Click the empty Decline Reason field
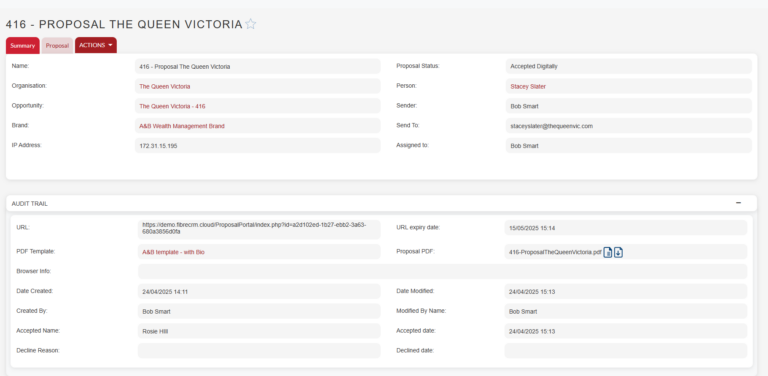This screenshot has width=768, height=376. coord(259,351)
